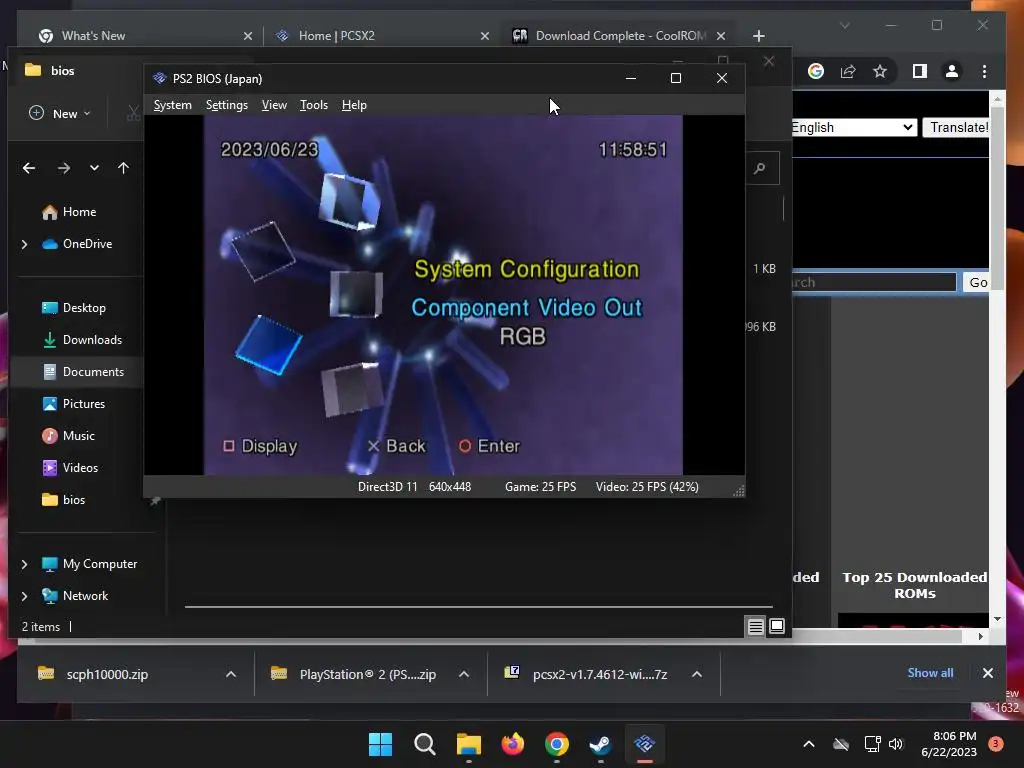Open the bios folder in sidebar
This screenshot has height=768, width=1024.
click(x=73, y=500)
